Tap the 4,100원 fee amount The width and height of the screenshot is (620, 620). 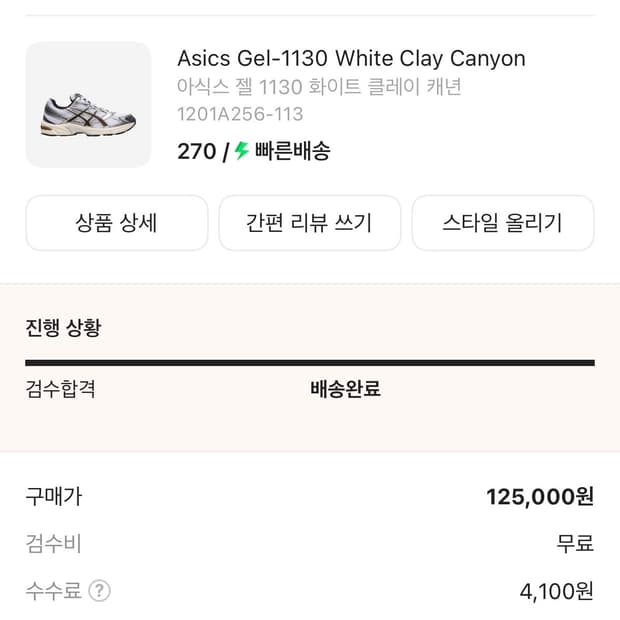(556, 591)
